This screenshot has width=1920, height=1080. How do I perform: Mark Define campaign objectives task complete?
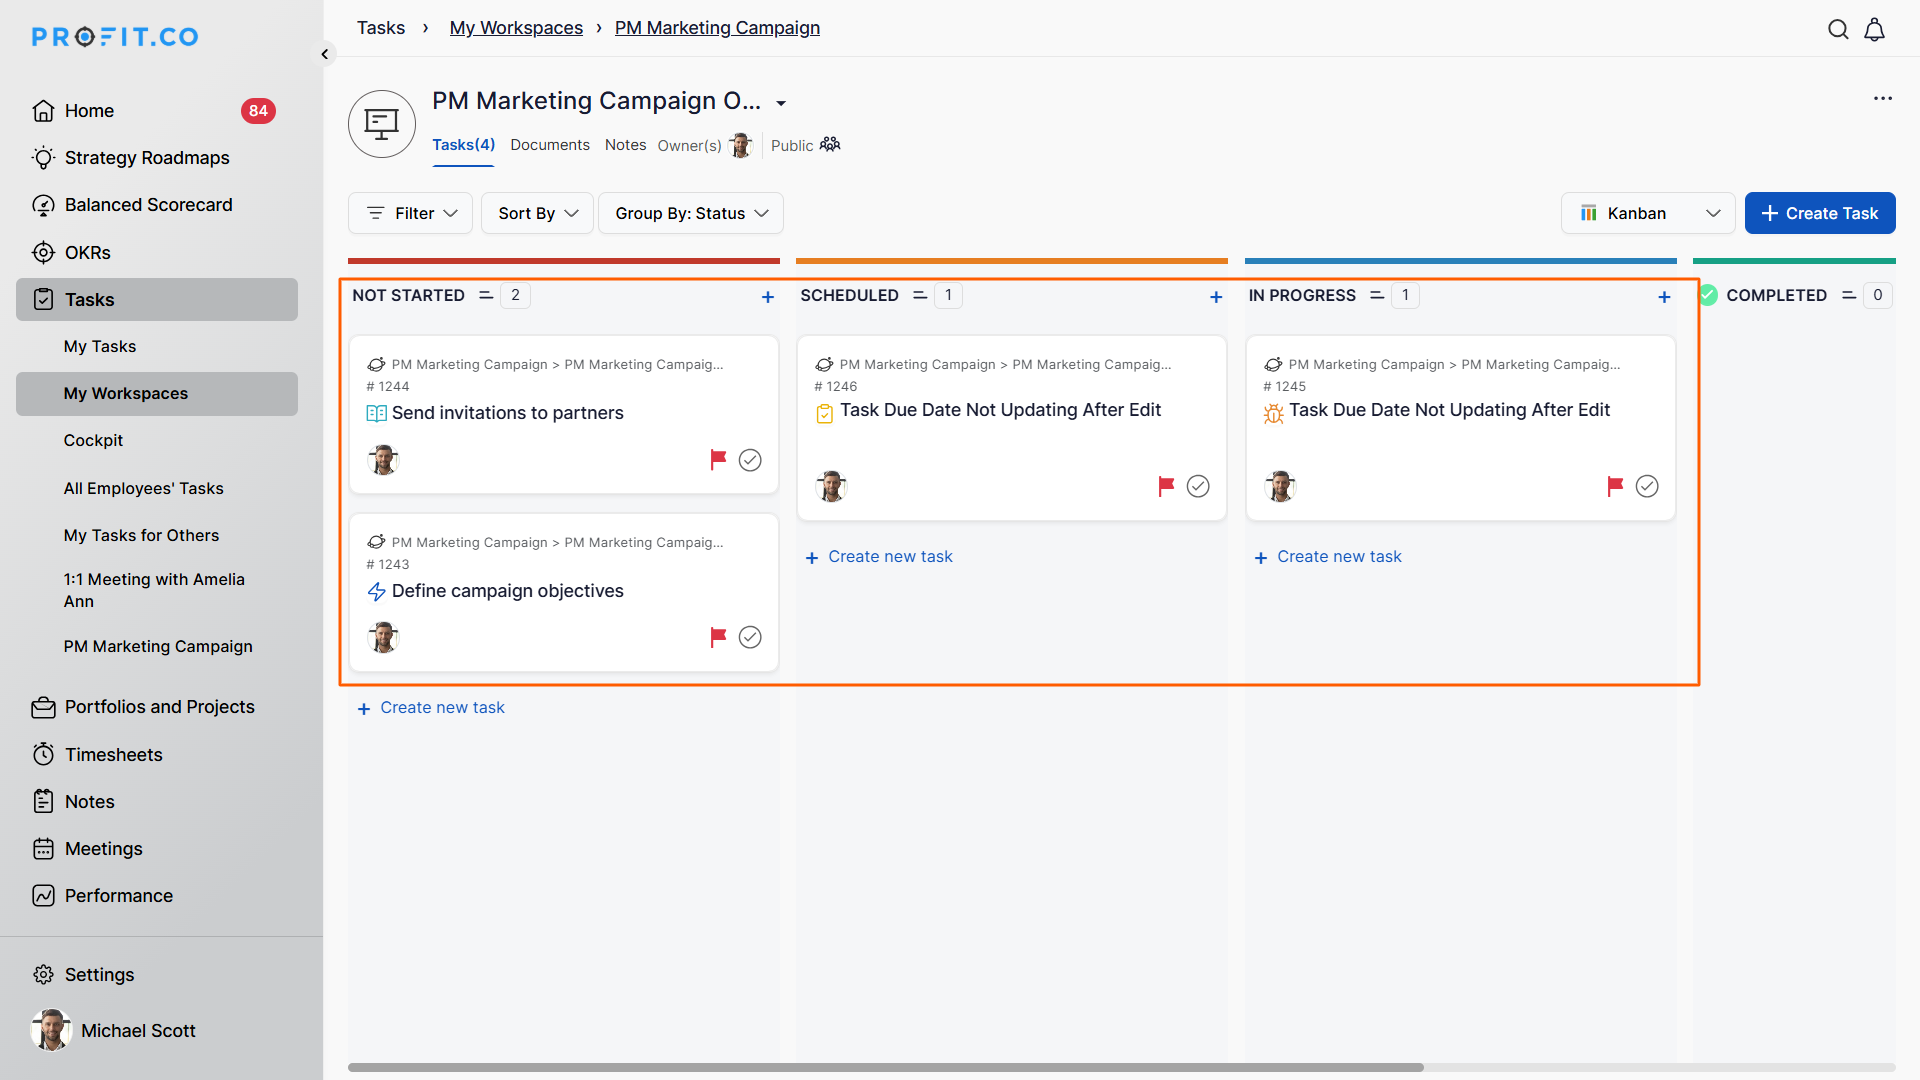pyautogui.click(x=750, y=637)
